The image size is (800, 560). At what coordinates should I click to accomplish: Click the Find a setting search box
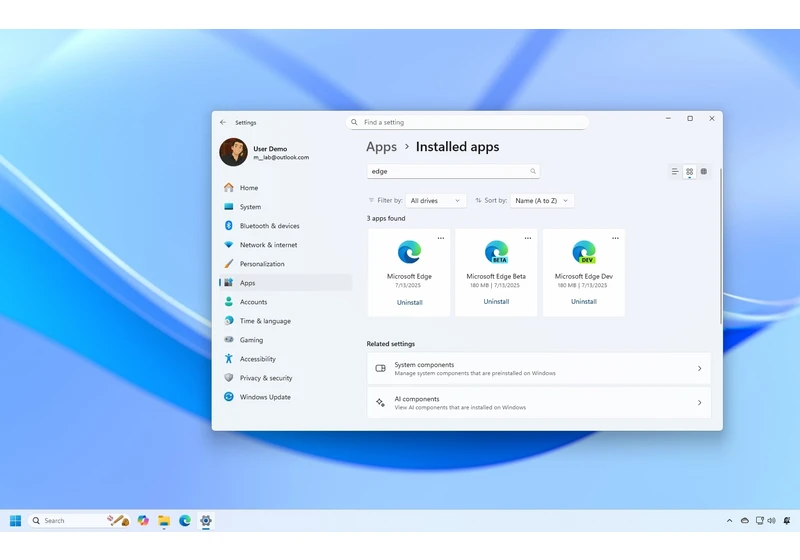[x=467, y=122]
